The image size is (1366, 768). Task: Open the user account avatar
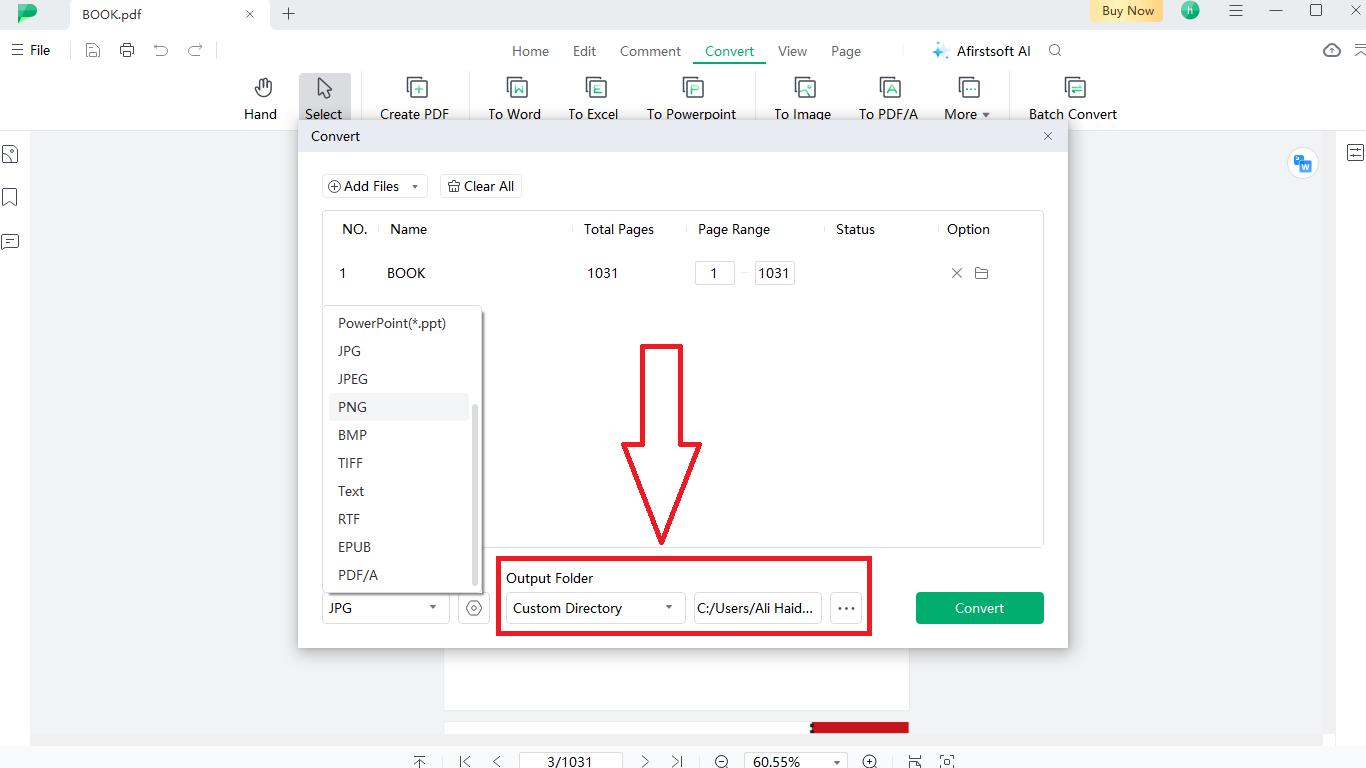1190,11
